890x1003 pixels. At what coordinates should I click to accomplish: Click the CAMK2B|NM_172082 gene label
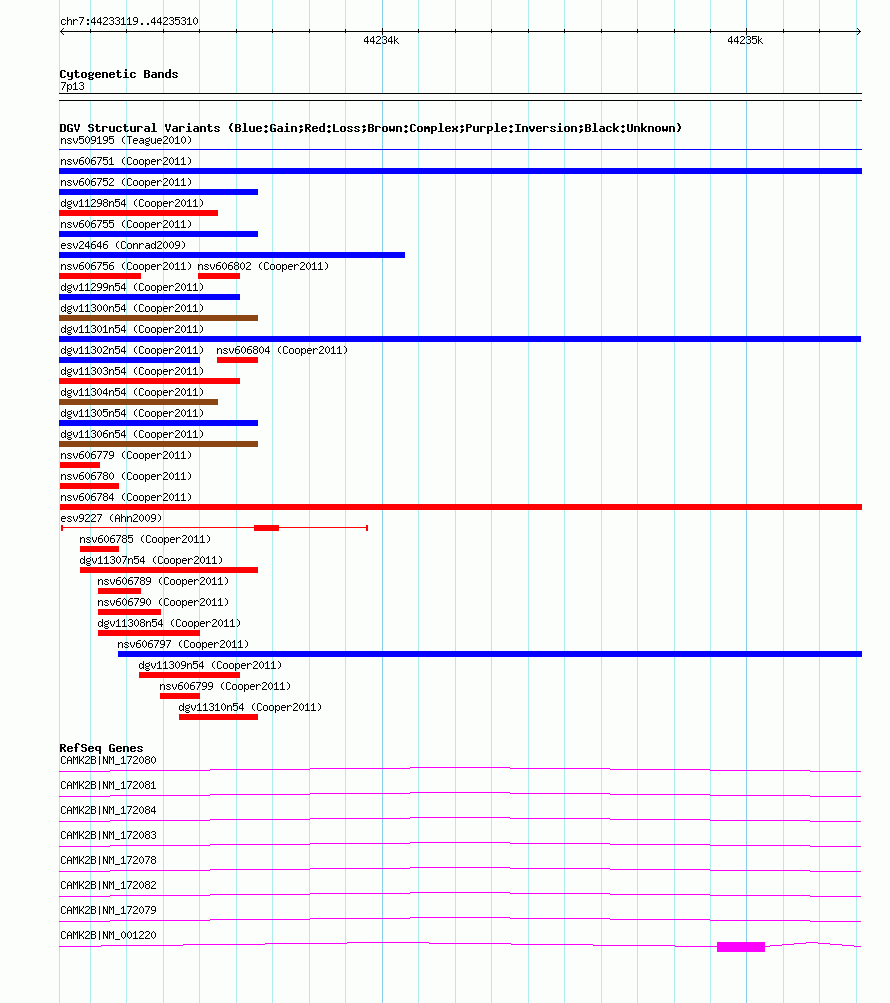[x=108, y=885]
